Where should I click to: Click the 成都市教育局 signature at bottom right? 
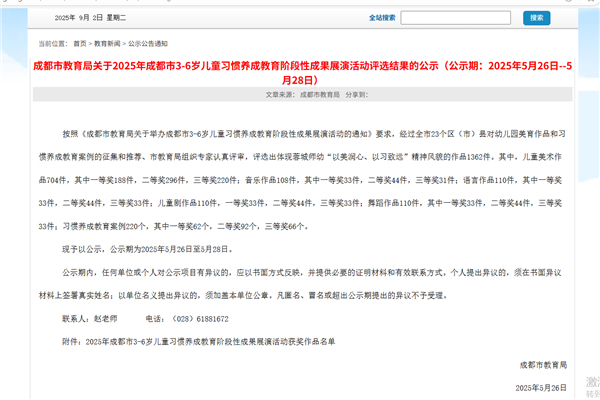[x=542, y=364]
